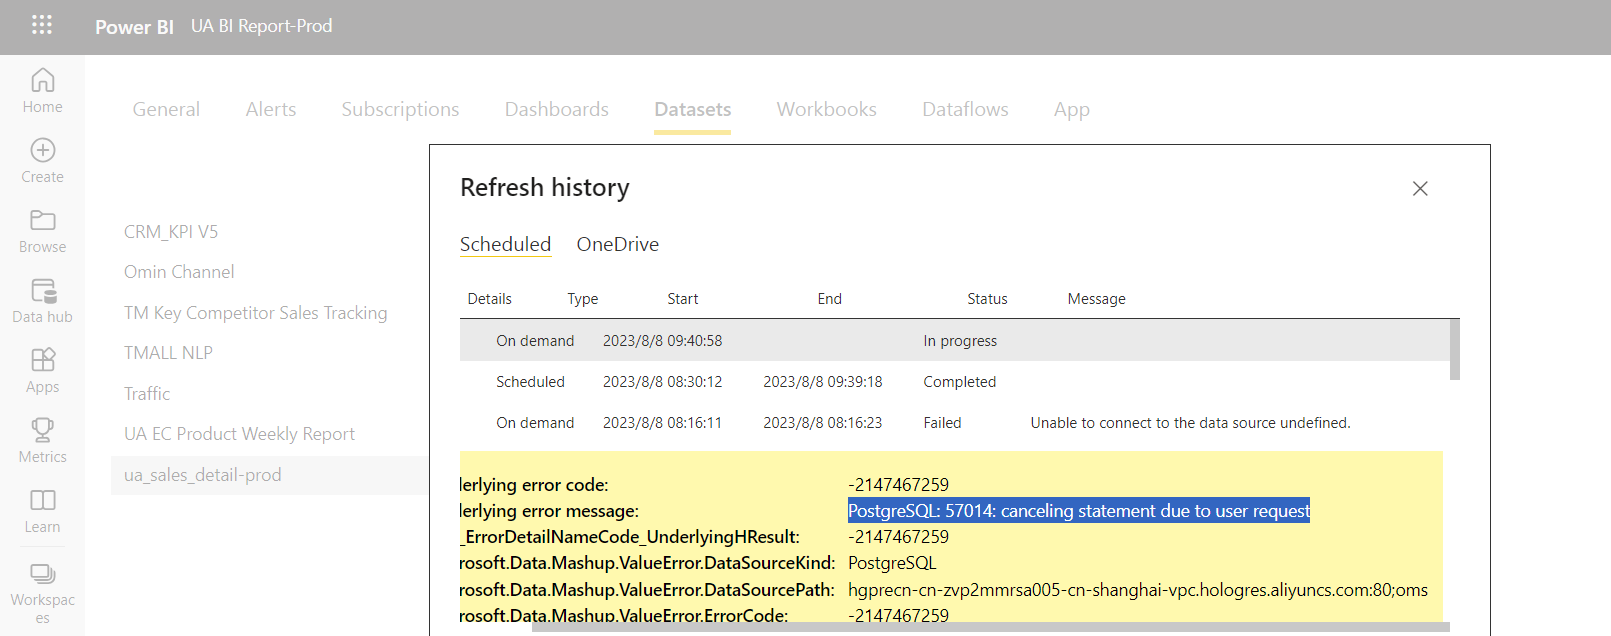
Task: Select the Datasets tab
Action: [692, 109]
